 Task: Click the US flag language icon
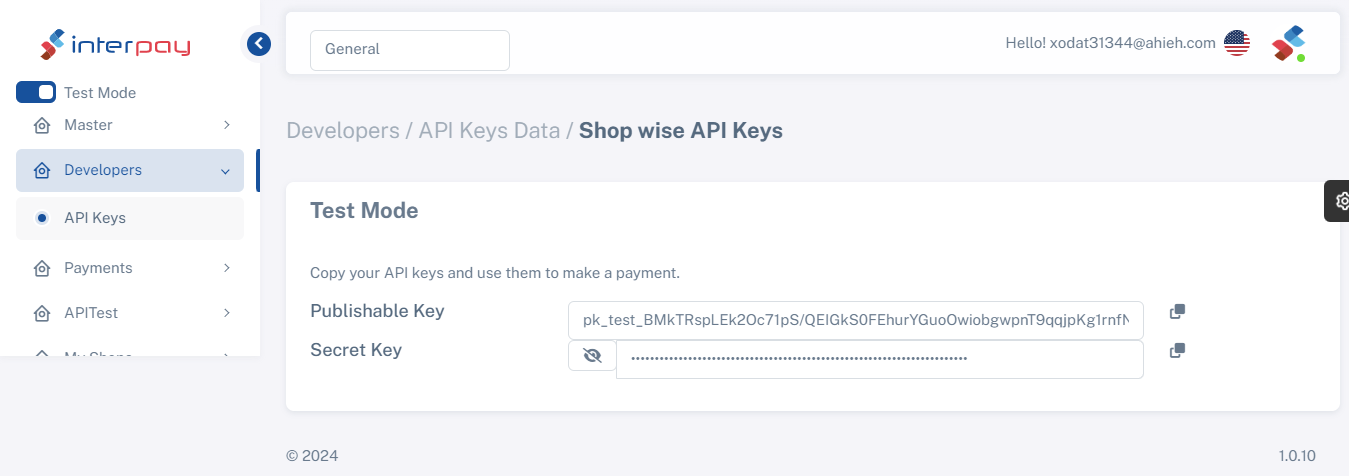[x=1237, y=43]
